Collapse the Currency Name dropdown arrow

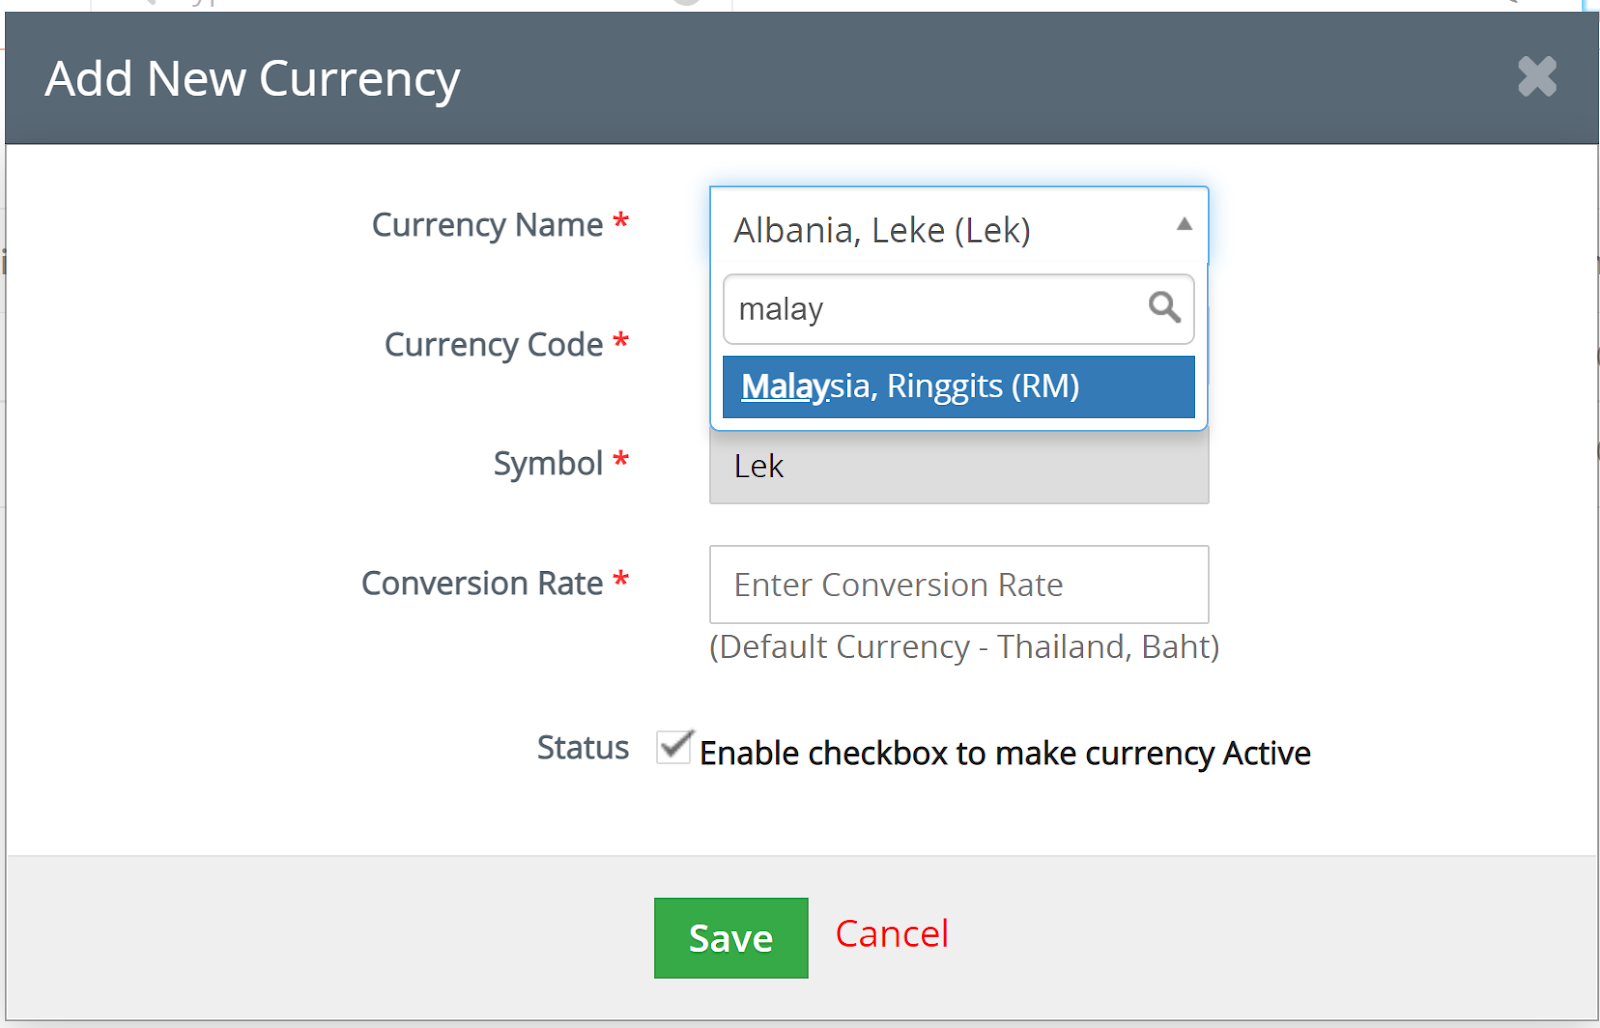(1184, 225)
